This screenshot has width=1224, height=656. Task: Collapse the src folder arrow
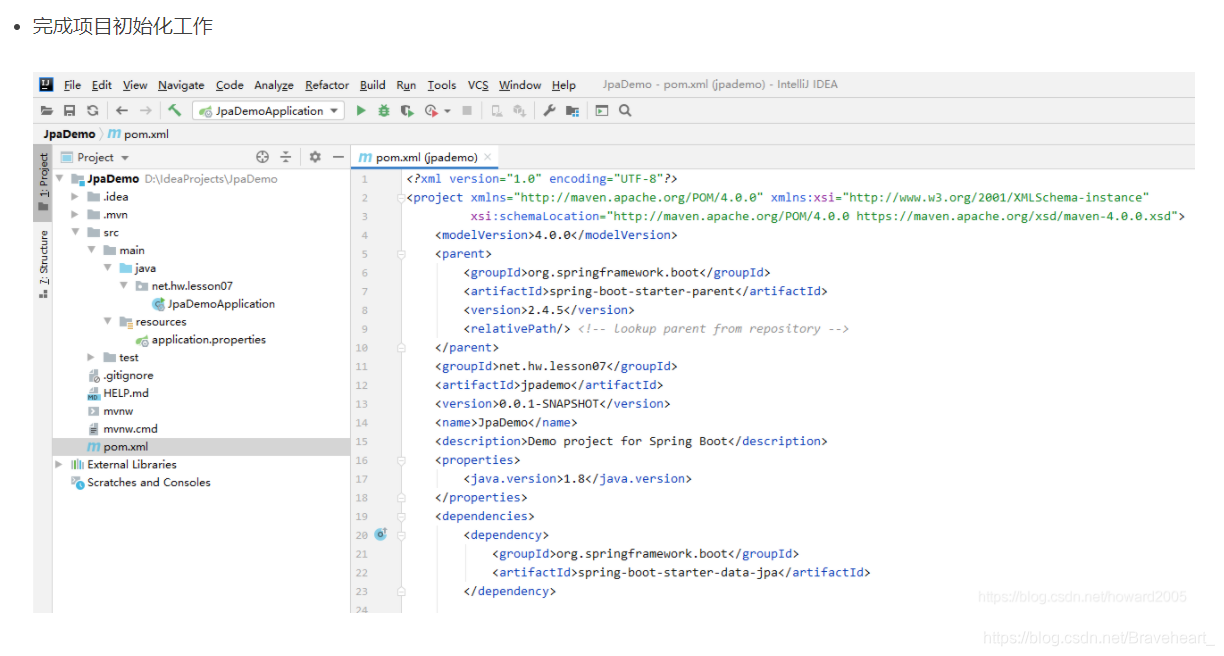(76, 233)
